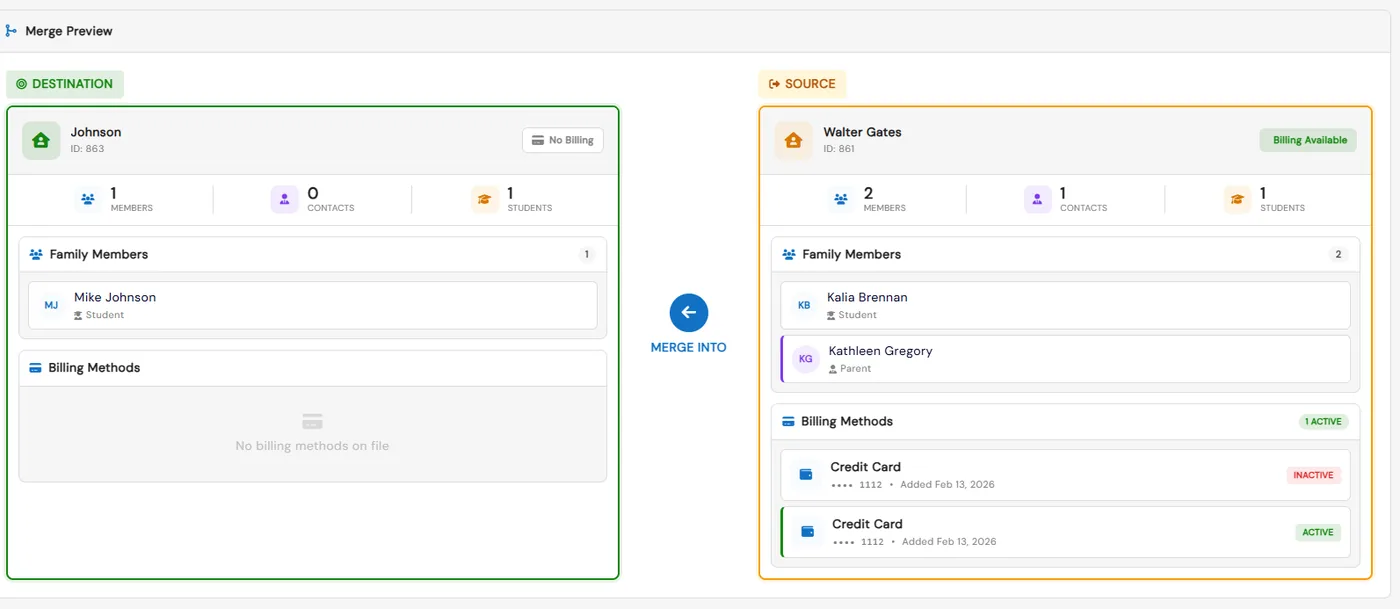Select the SOURCE badge
The width and height of the screenshot is (1400, 609).
pyautogui.click(x=802, y=84)
